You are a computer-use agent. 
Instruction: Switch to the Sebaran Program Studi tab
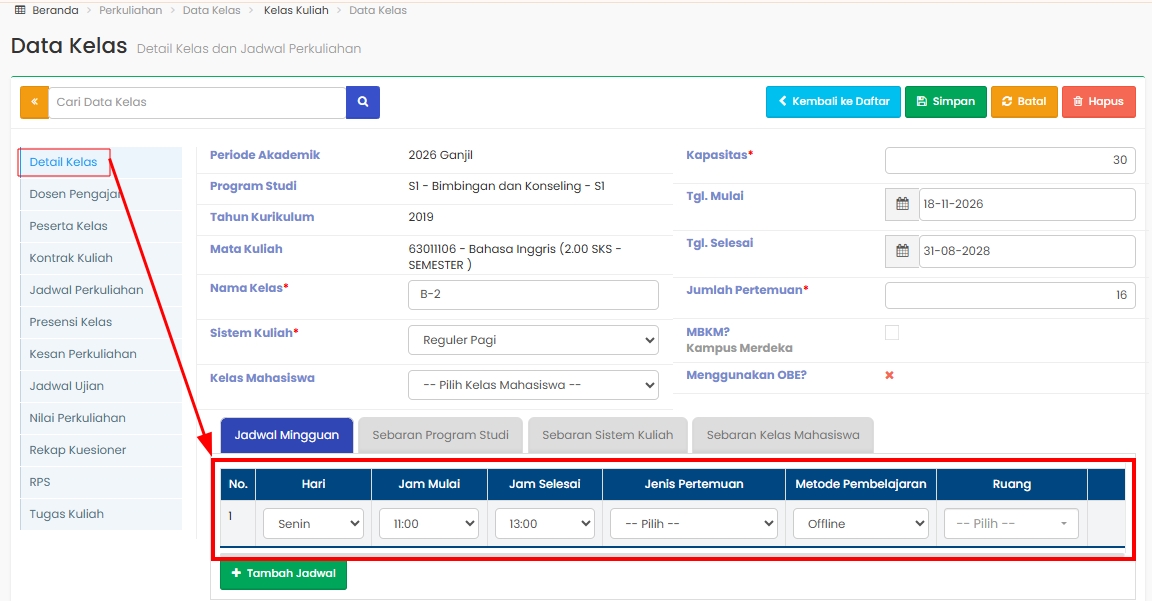click(440, 435)
